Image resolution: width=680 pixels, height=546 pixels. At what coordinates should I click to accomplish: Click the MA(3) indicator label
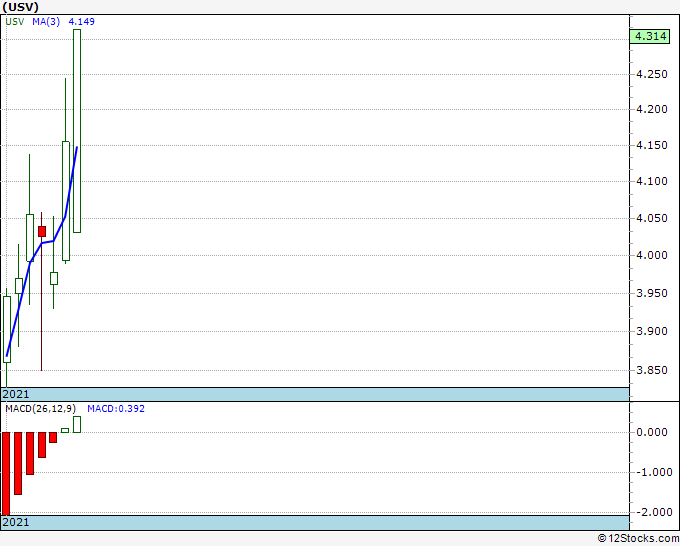pos(46,22)
